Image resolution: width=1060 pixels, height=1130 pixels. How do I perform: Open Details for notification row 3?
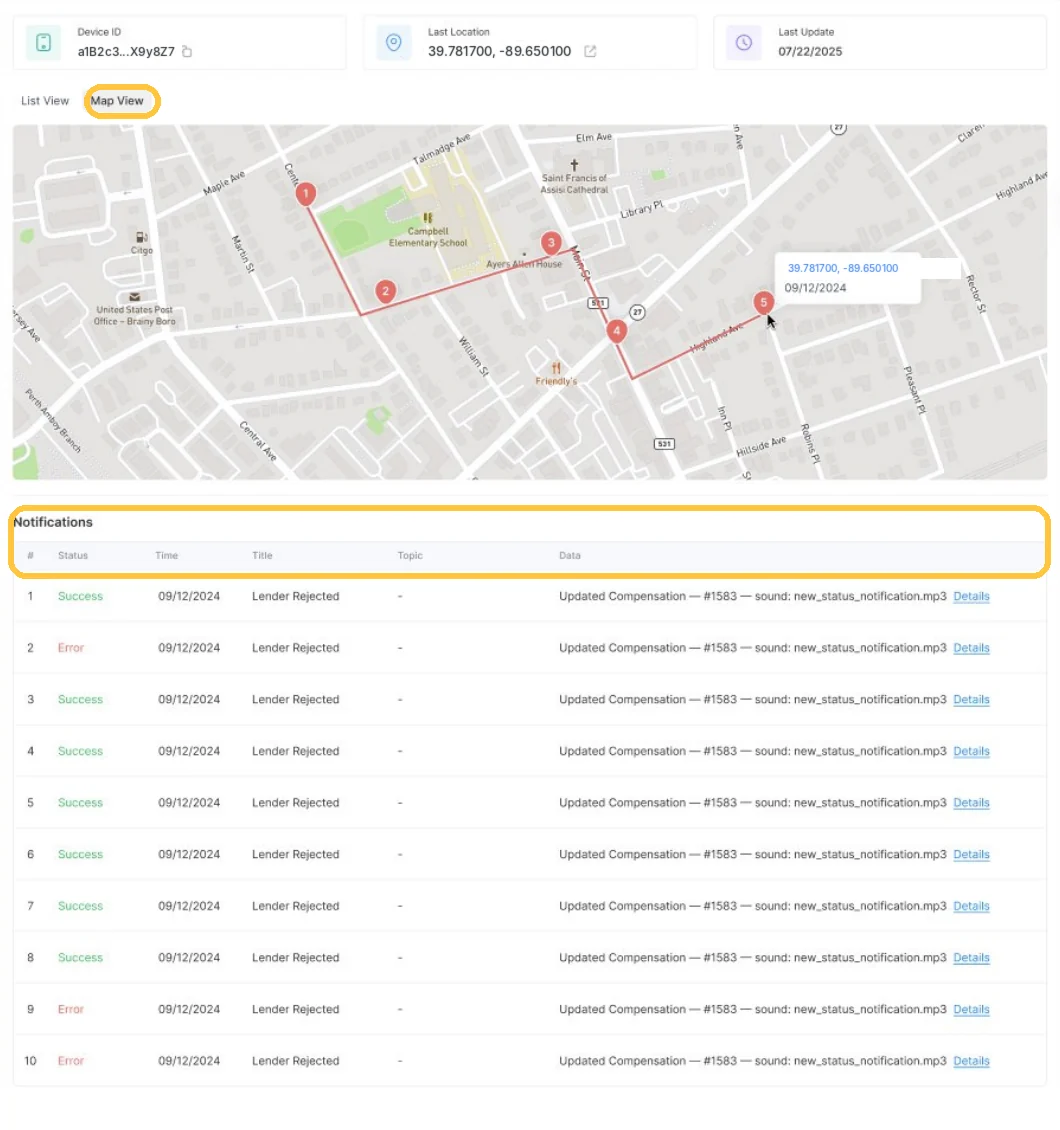[x=971, y=700]
